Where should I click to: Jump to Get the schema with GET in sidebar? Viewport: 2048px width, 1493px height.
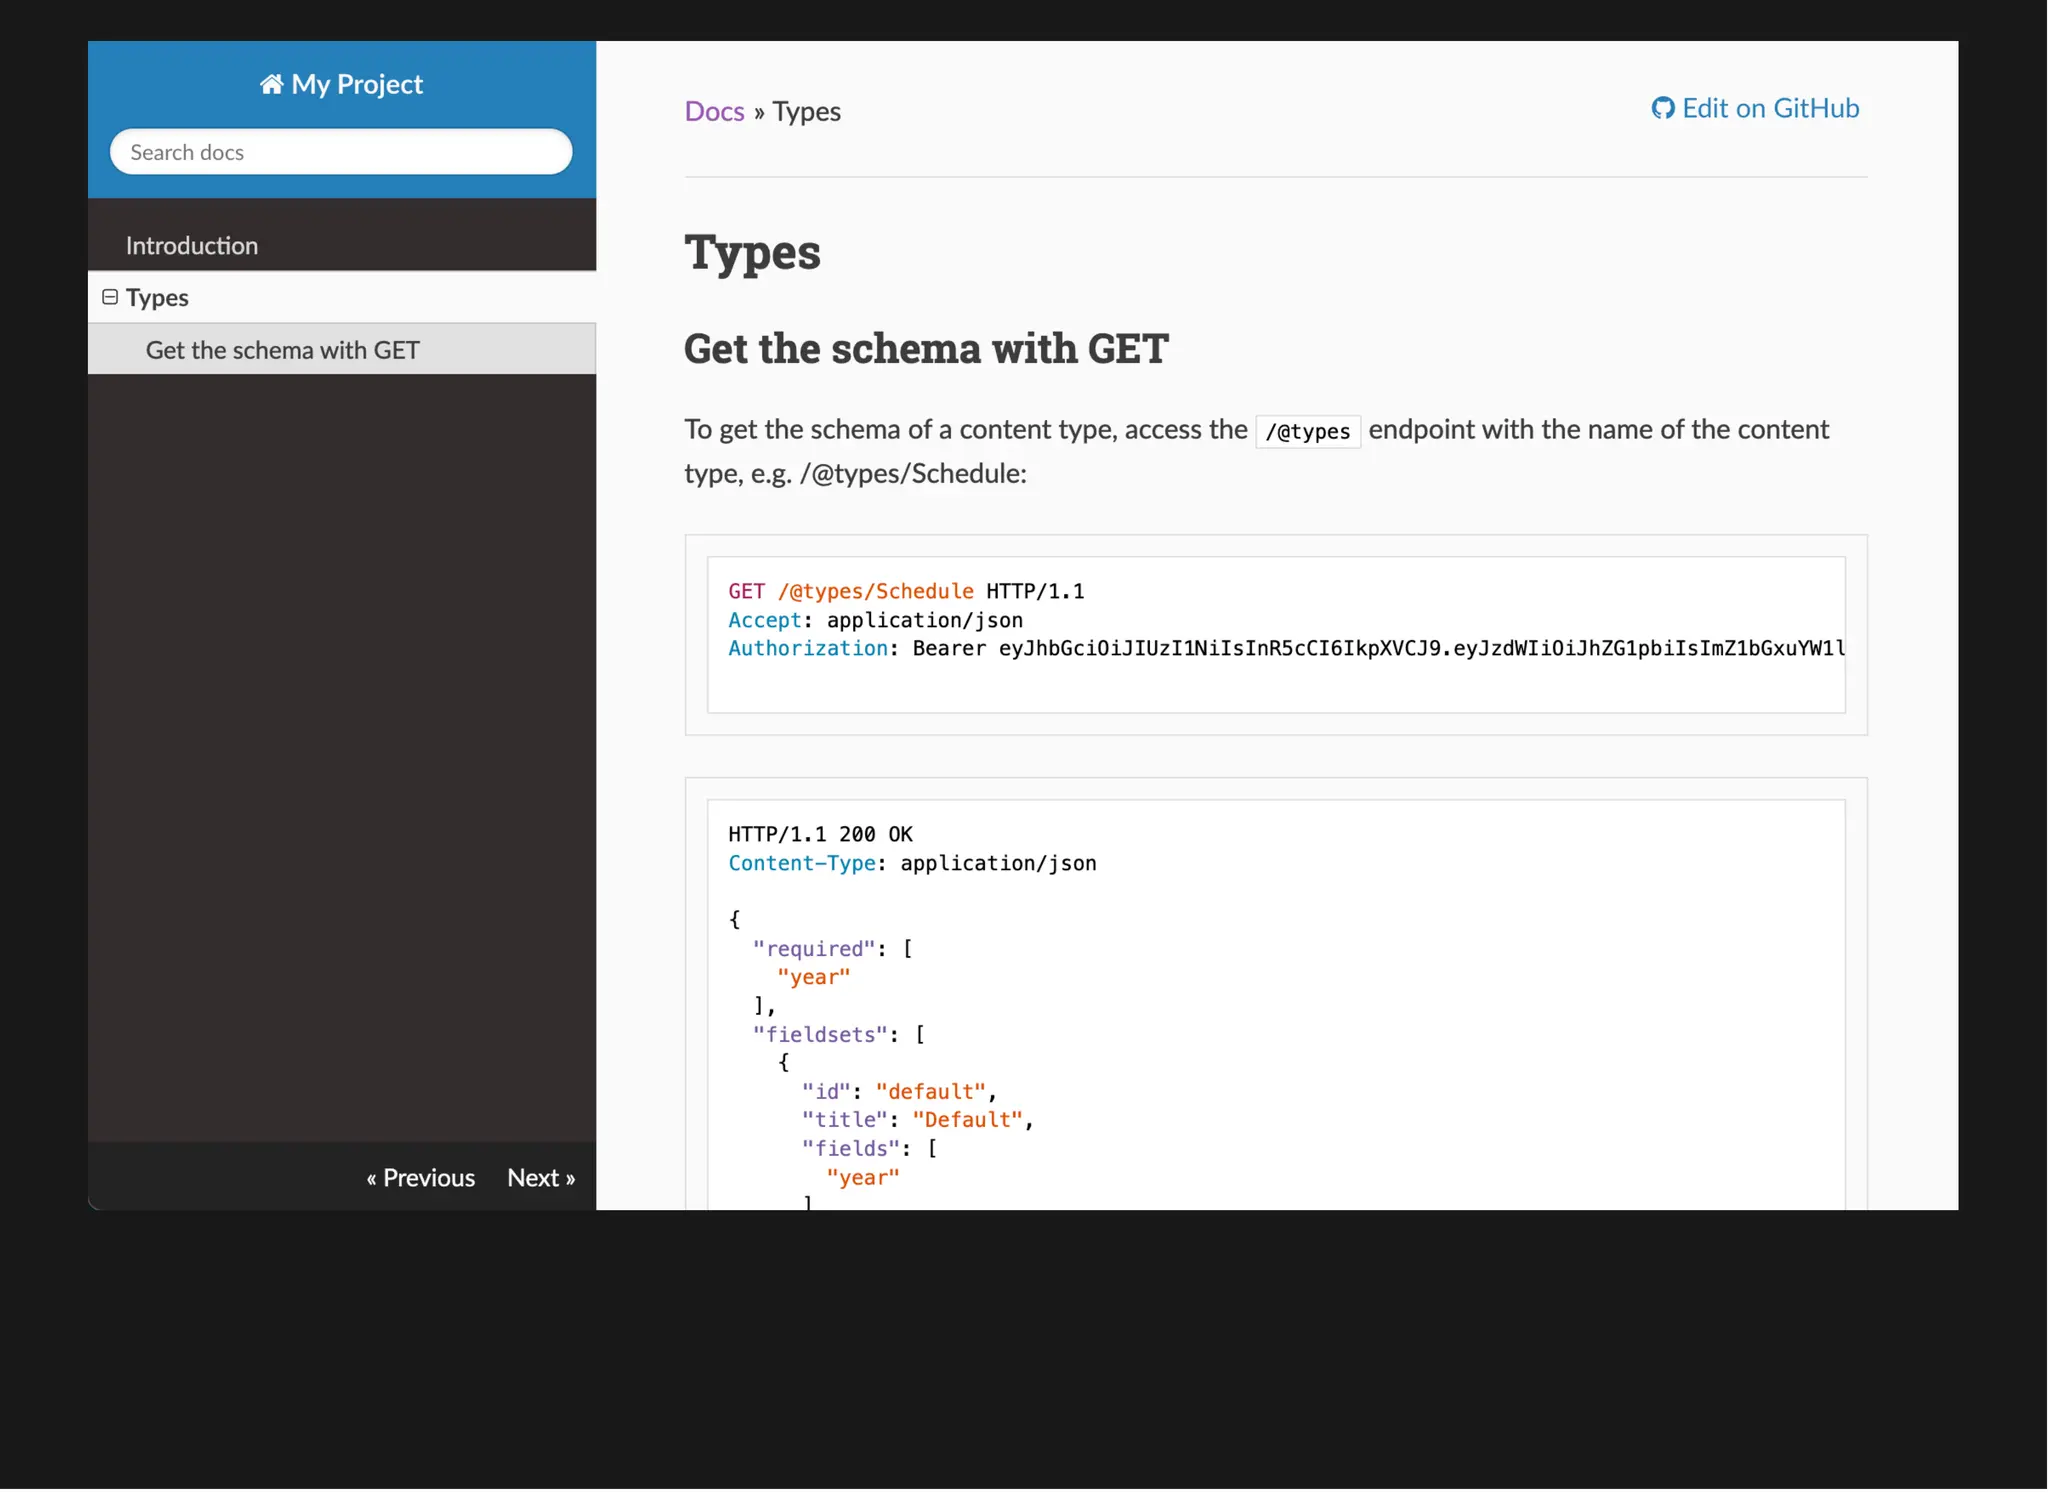[x=283, y=350]
